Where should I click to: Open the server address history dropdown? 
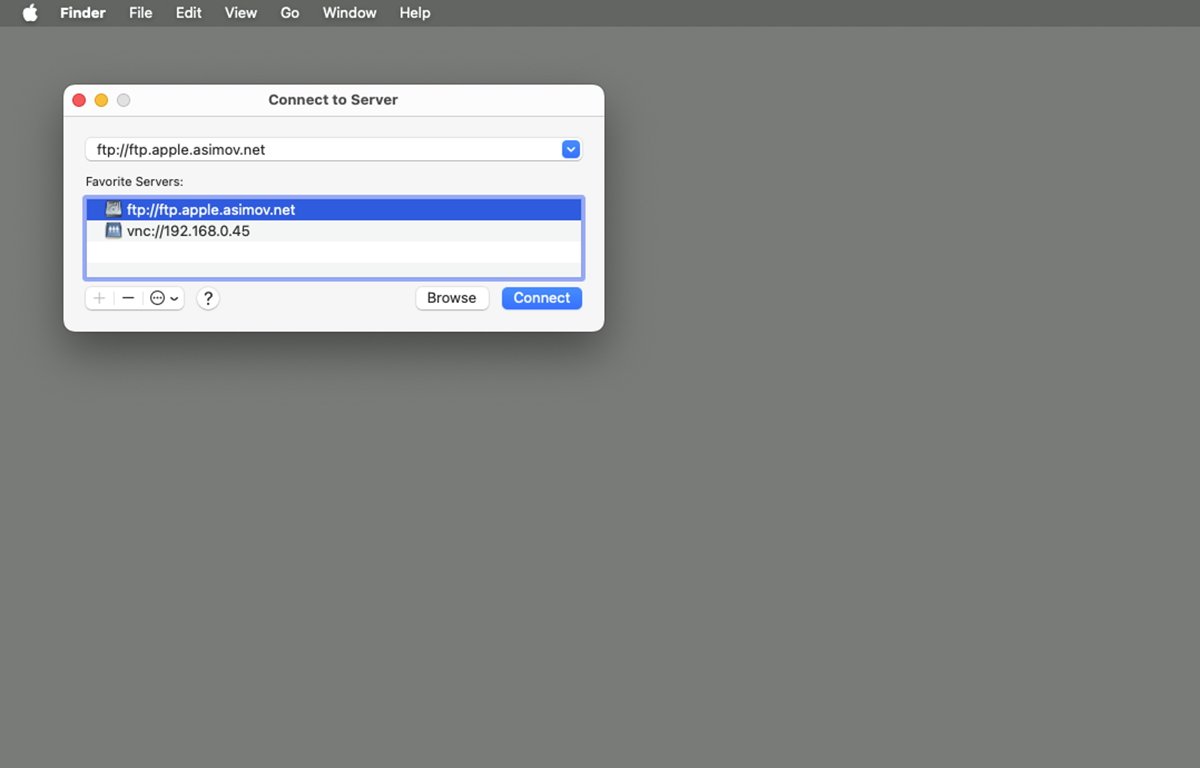(570, 148)
